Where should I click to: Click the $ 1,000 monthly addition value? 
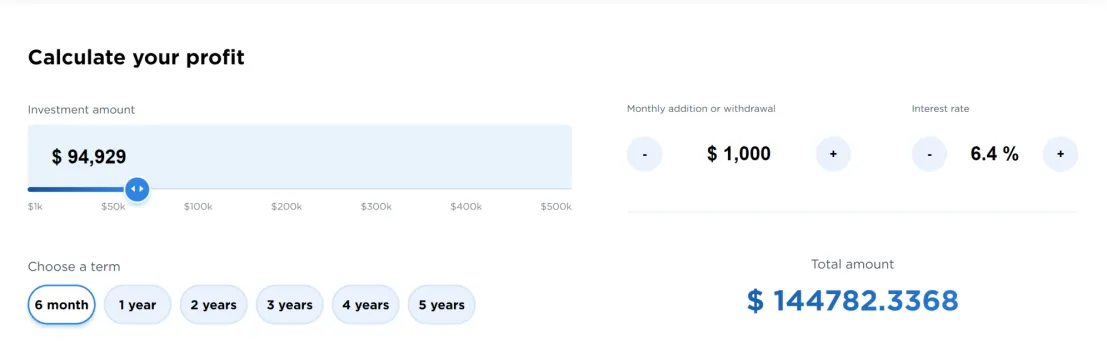pos(738,154)
